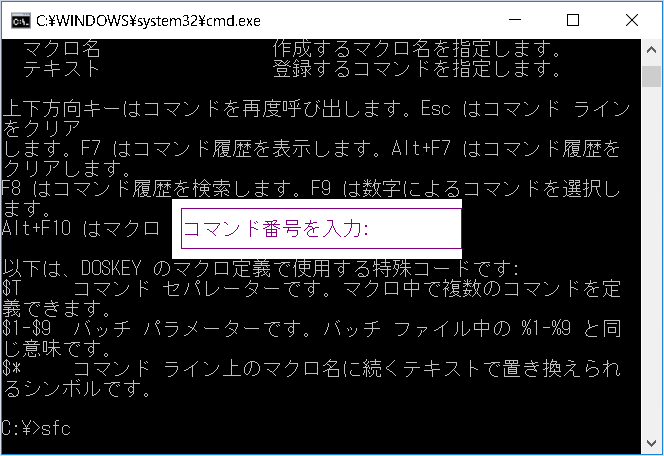The image size is (664, 456).
Task: Click the vertical scrollbar thumb
Action: click(x=651, y=77)
